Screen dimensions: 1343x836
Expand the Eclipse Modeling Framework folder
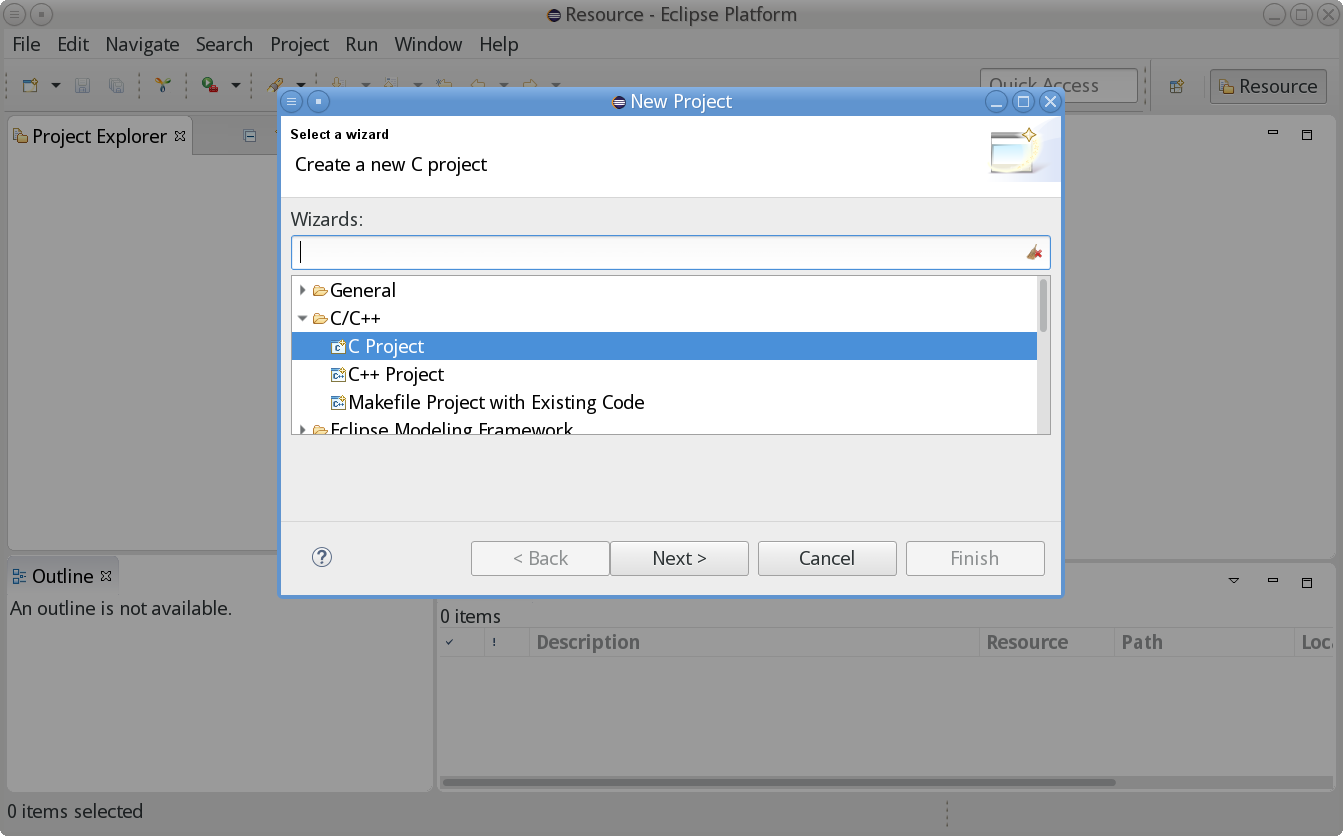tap(303, 430)
